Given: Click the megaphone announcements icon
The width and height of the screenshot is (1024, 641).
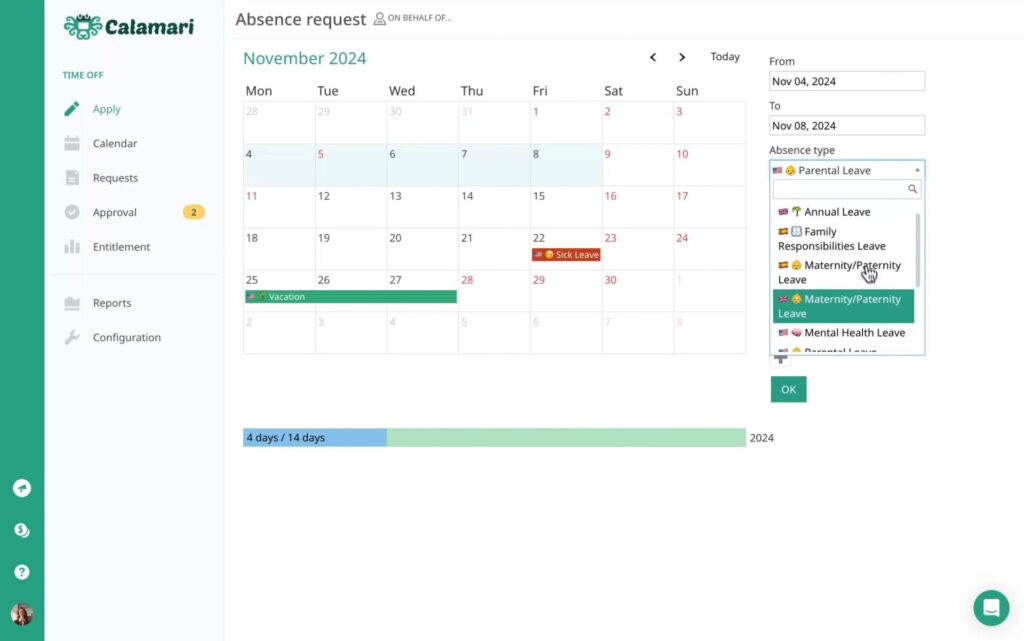Looking at the screenshot, I should [x=22, y=488].
